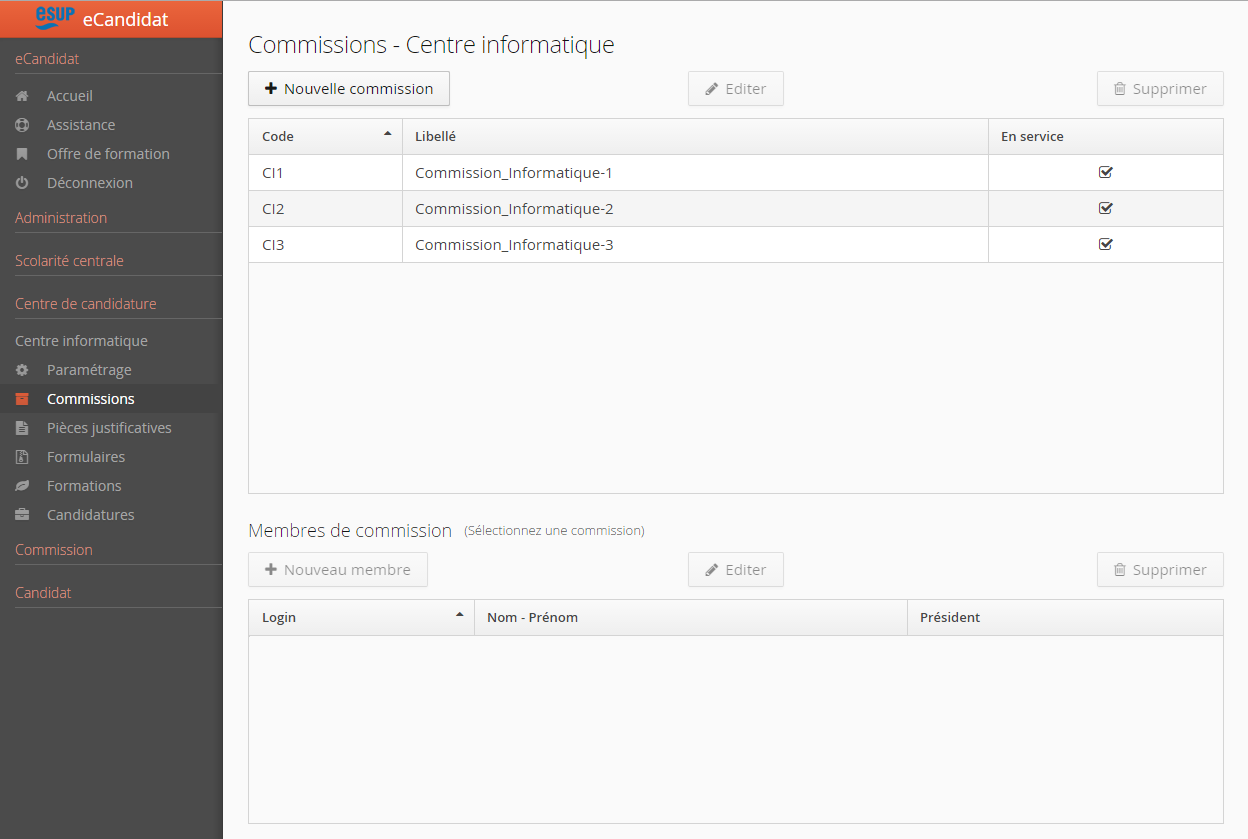Viewport: 1248px width, 839px height.
Task: Toggle En service checkbox for CI2
Action: tap(1105, 208)
